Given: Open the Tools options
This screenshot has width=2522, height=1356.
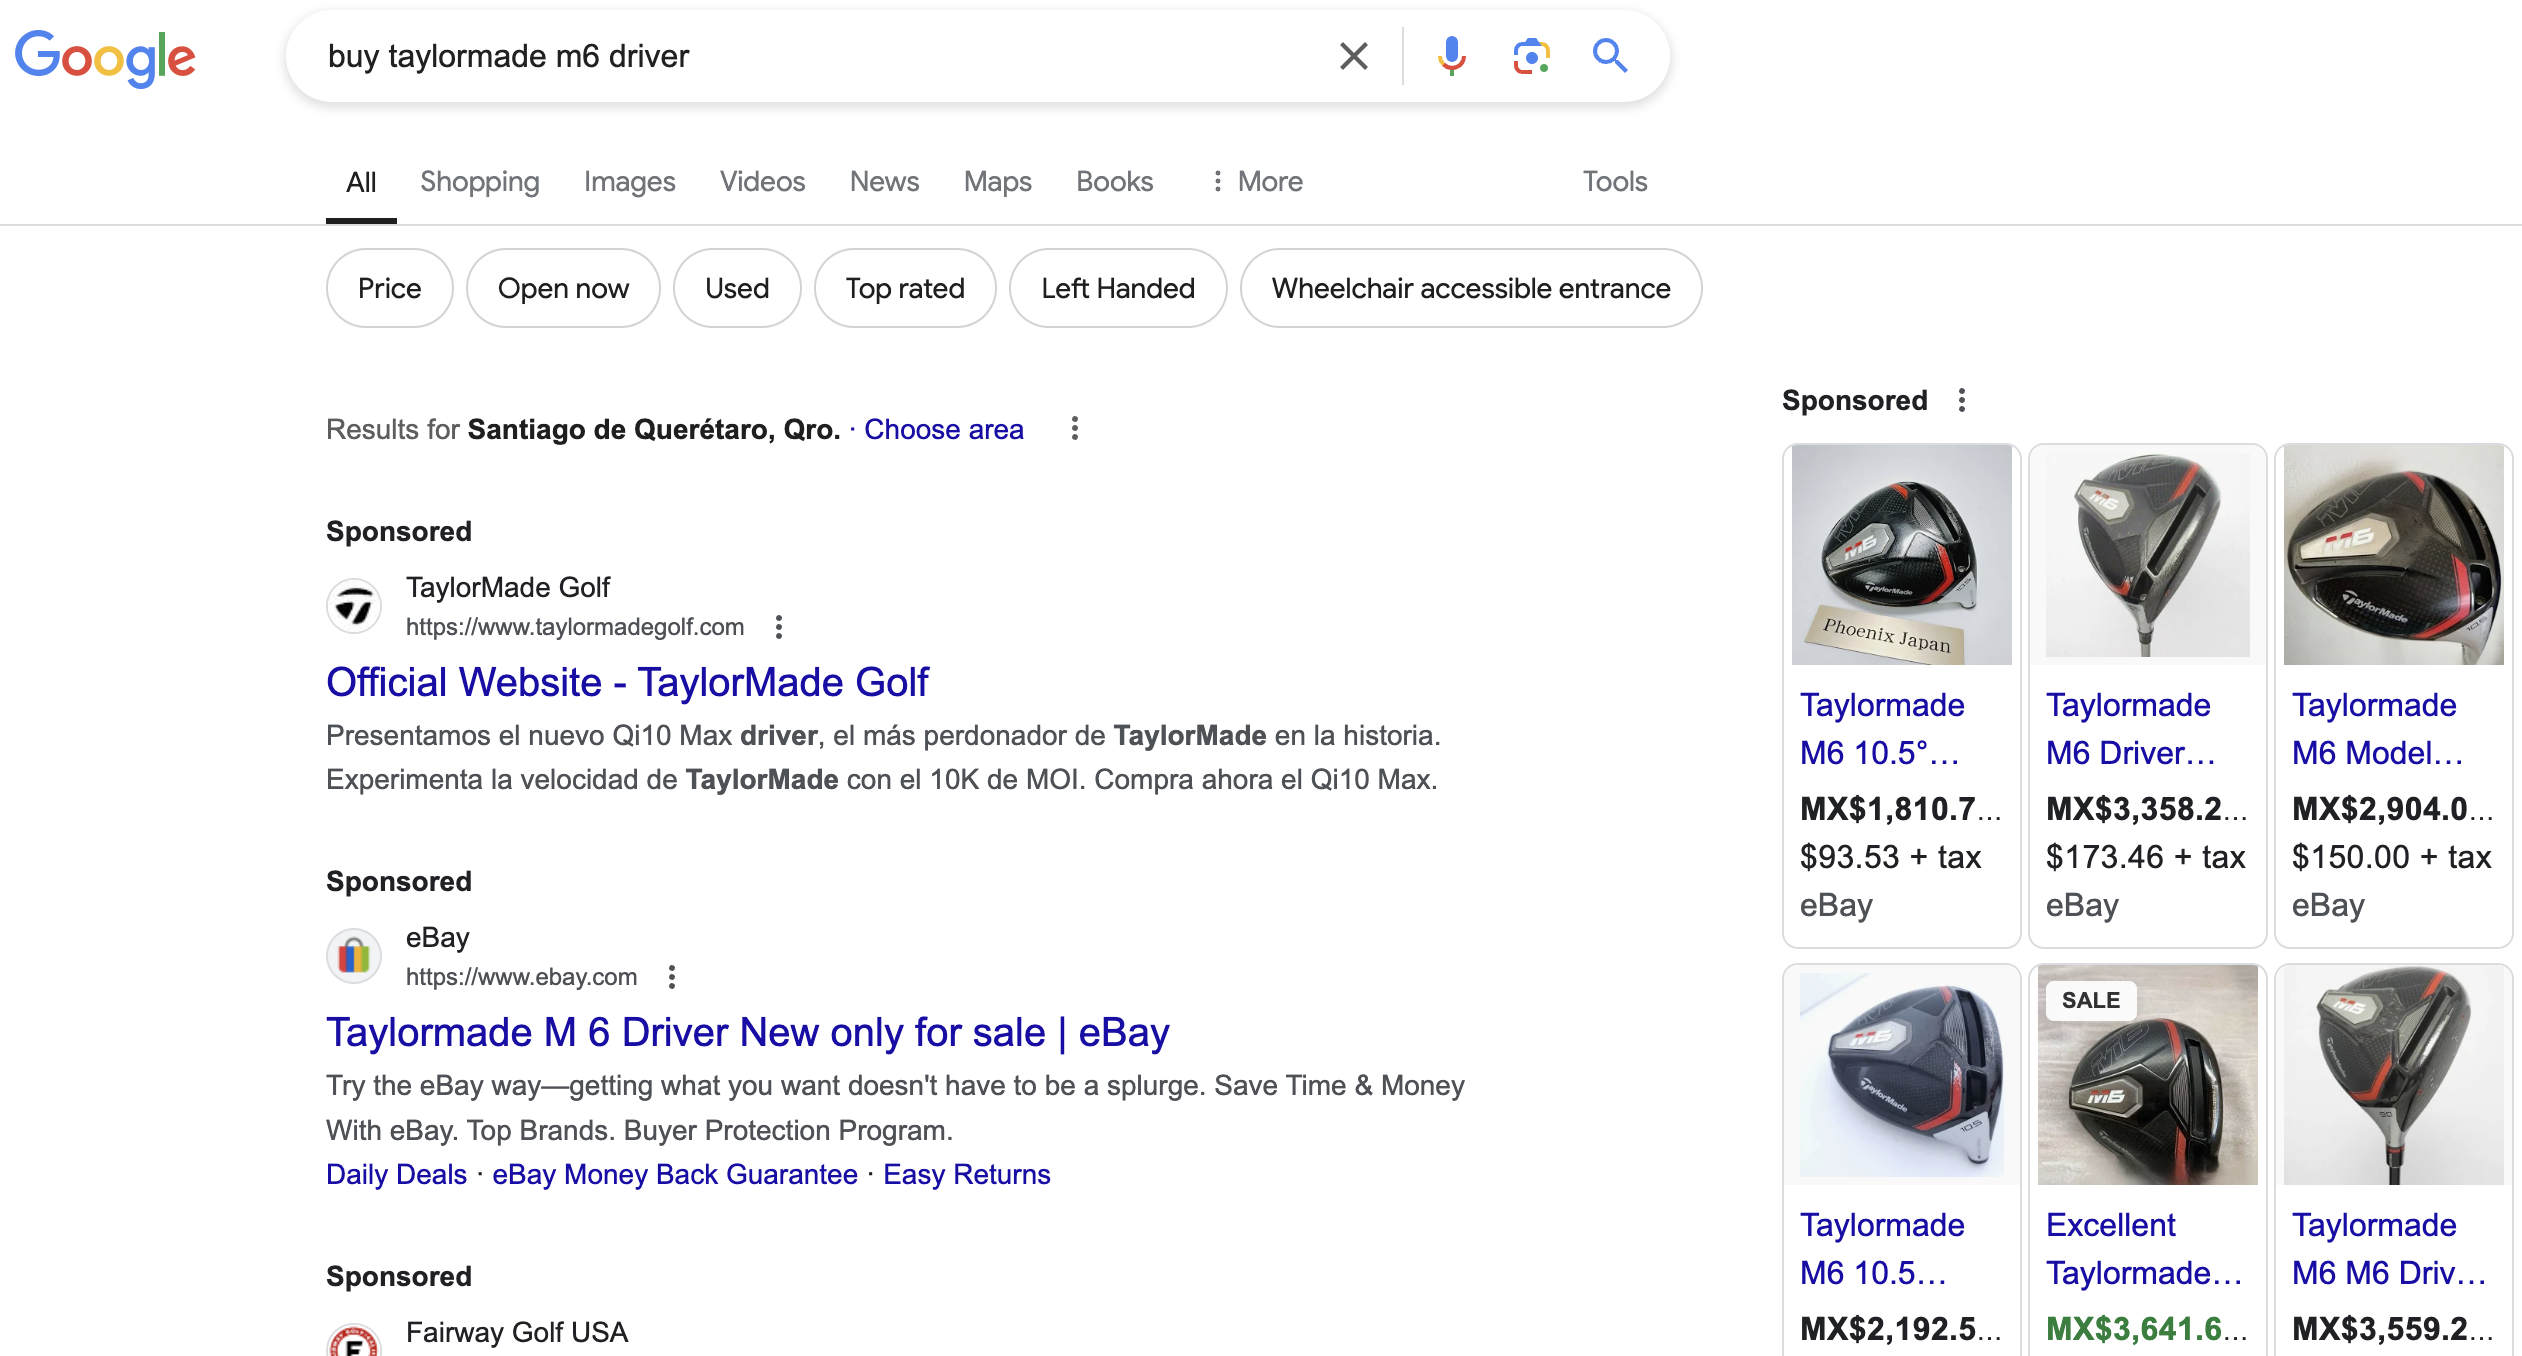Looking at the screenshot, I should coord(1614,181).
